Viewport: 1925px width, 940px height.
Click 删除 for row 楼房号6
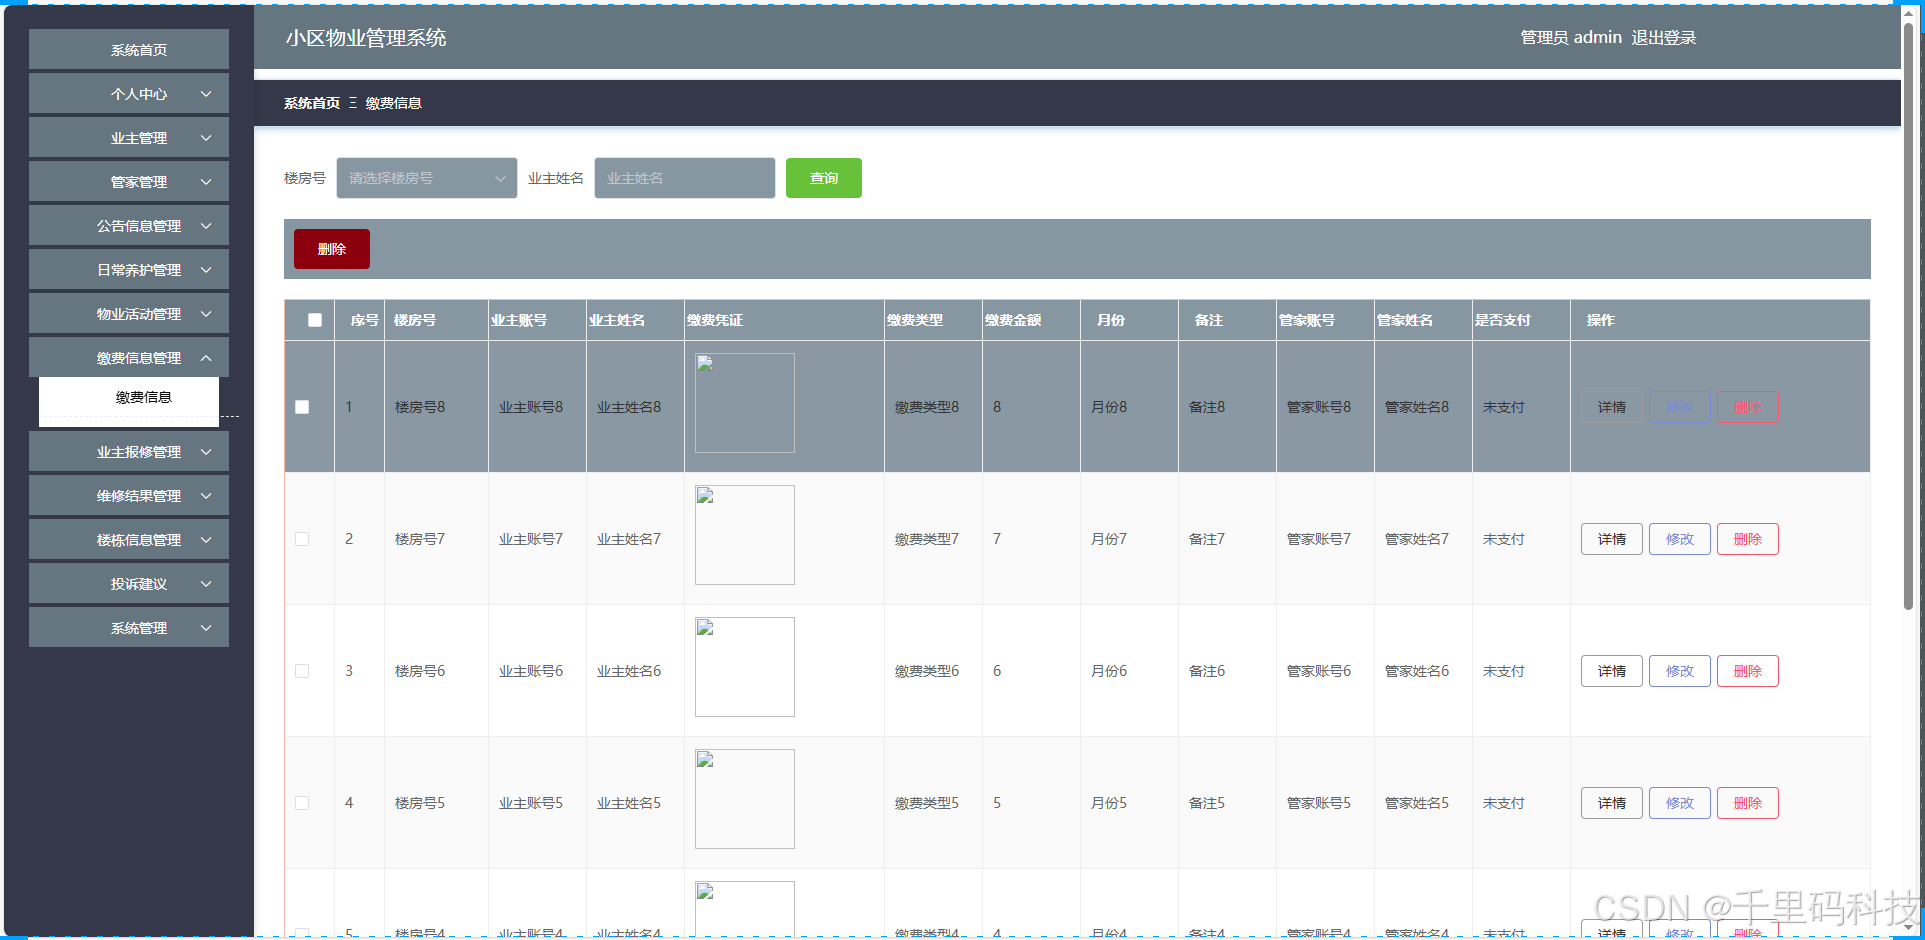point(1748,671)
